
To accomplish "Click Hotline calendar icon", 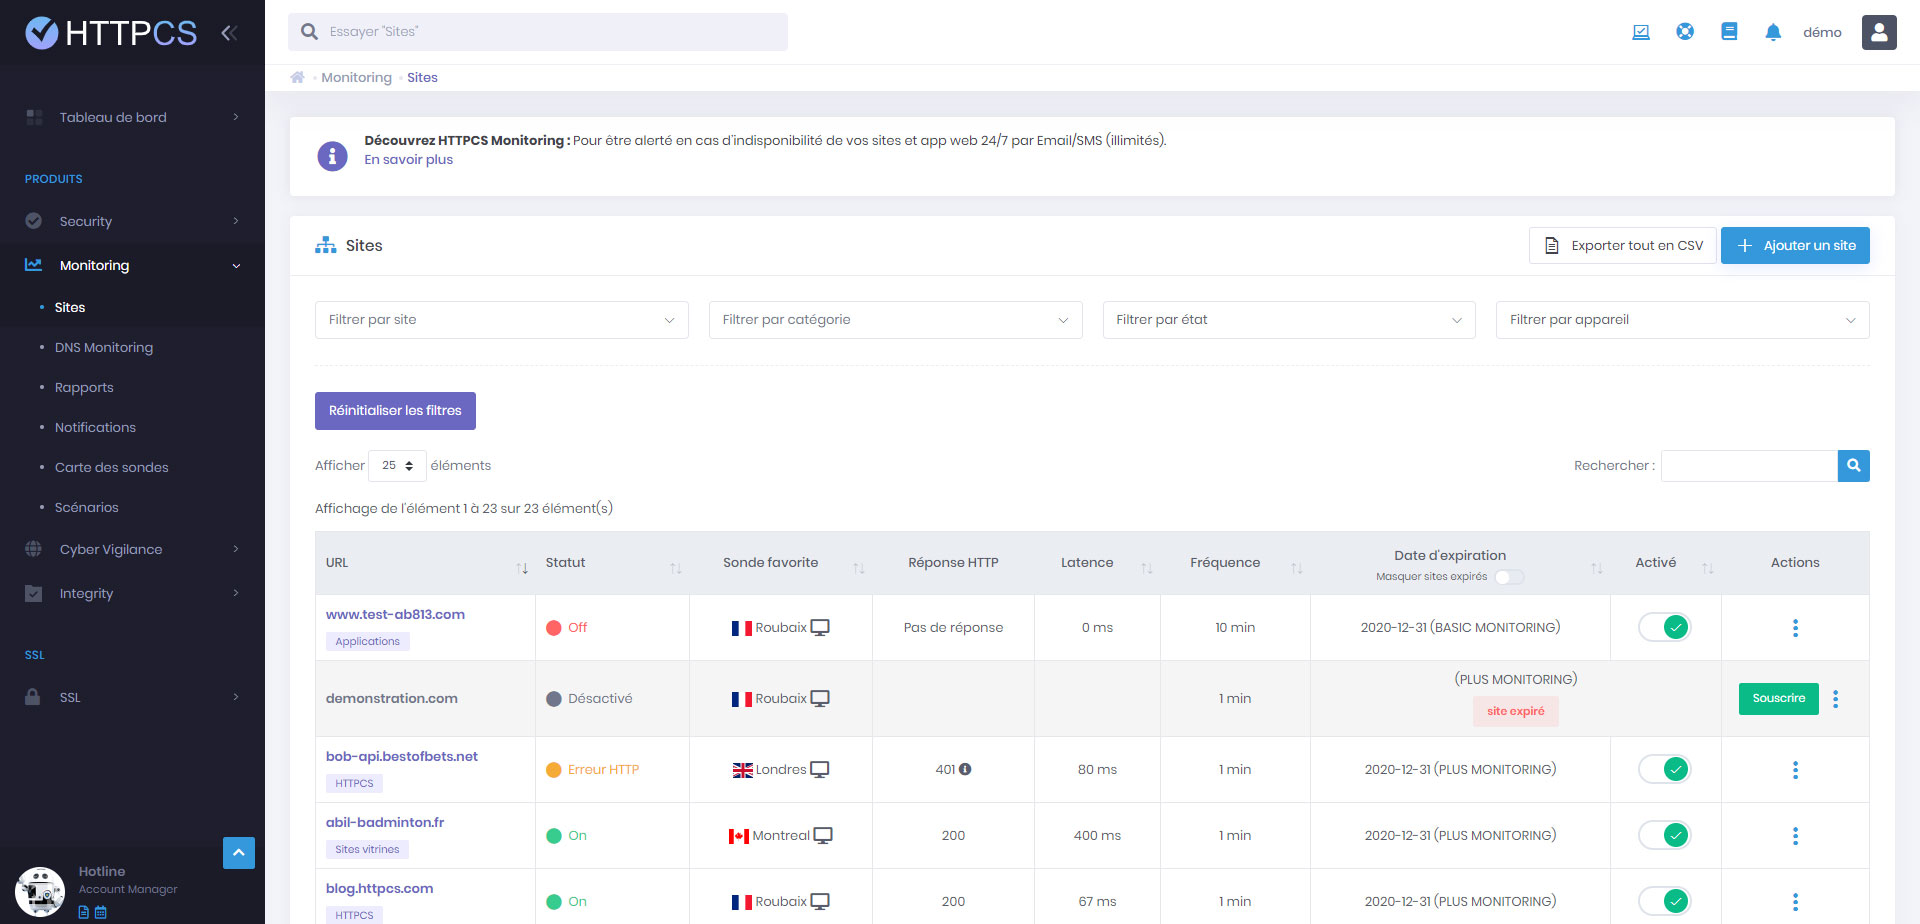I will click(x=100, y=912).
